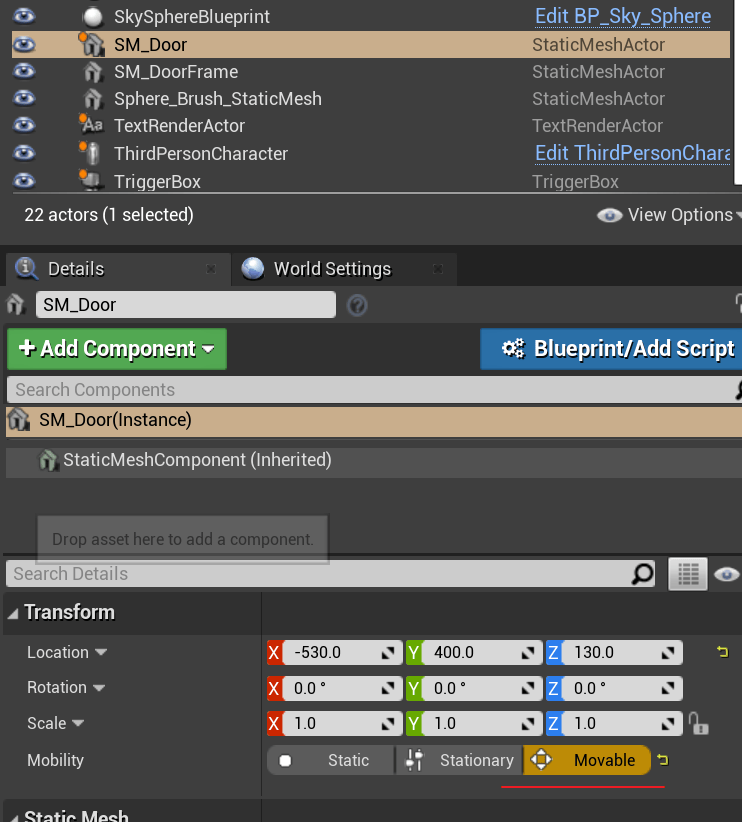Image resolution: width=742 pixels, height=822 pixels.
Task: Click the SM_Door static mesh icon in outliner
Action: 92,44
